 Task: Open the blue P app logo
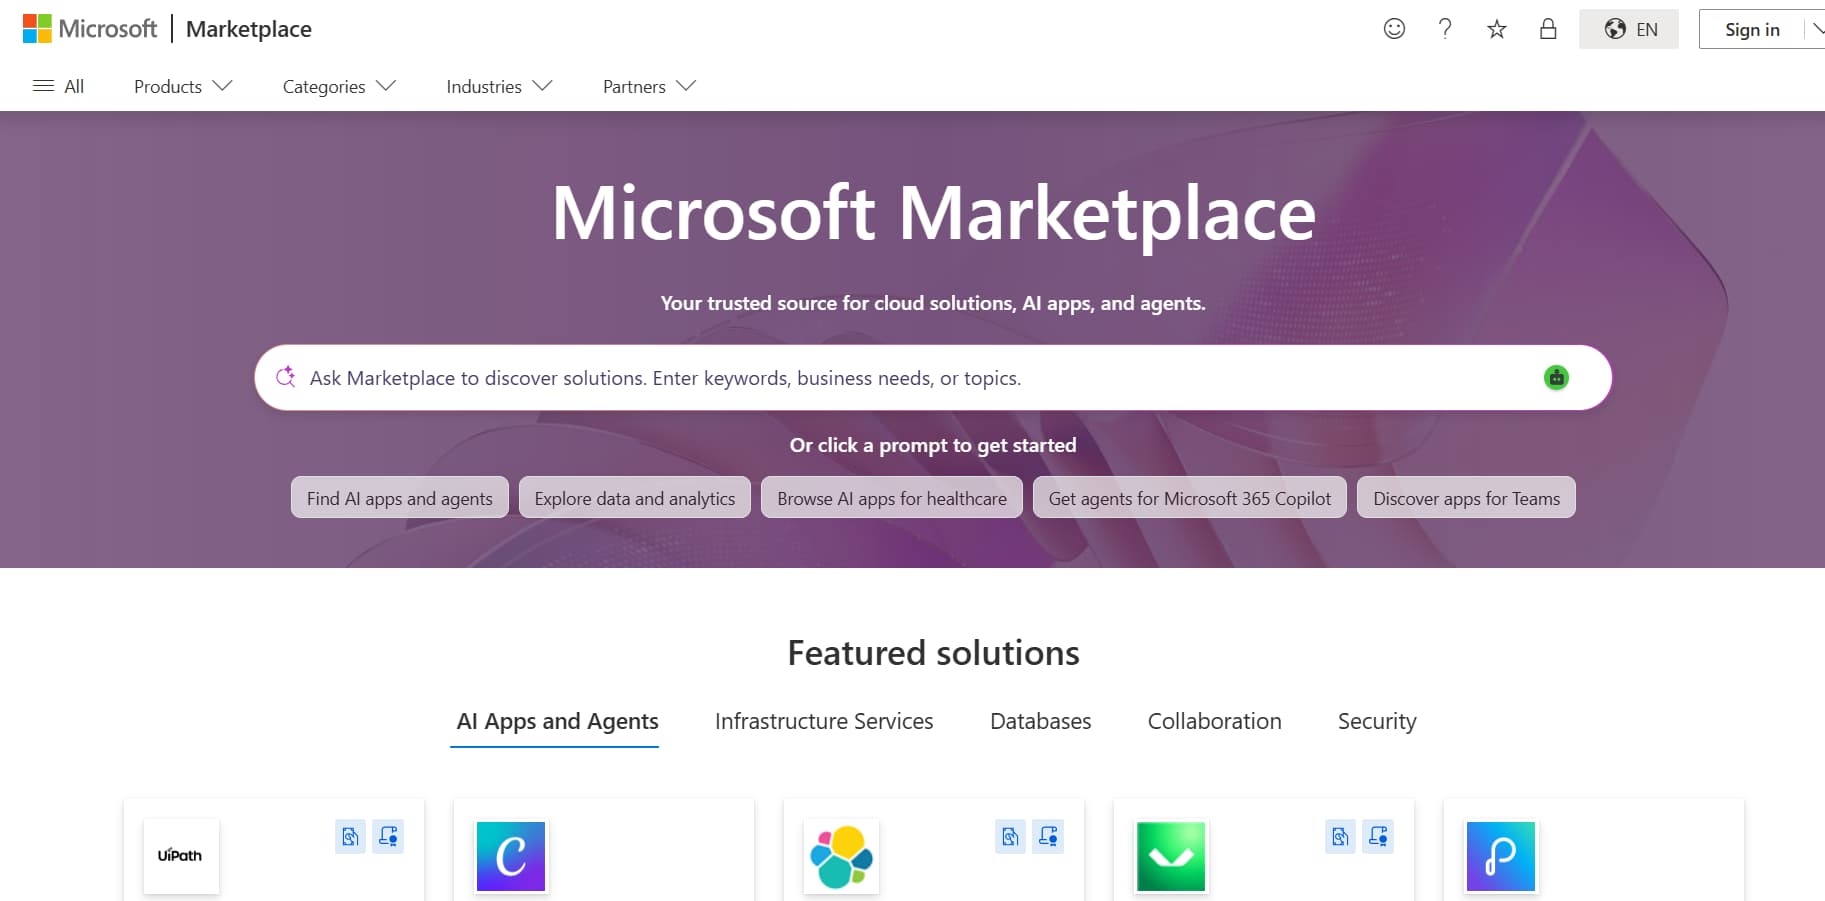1501,856
